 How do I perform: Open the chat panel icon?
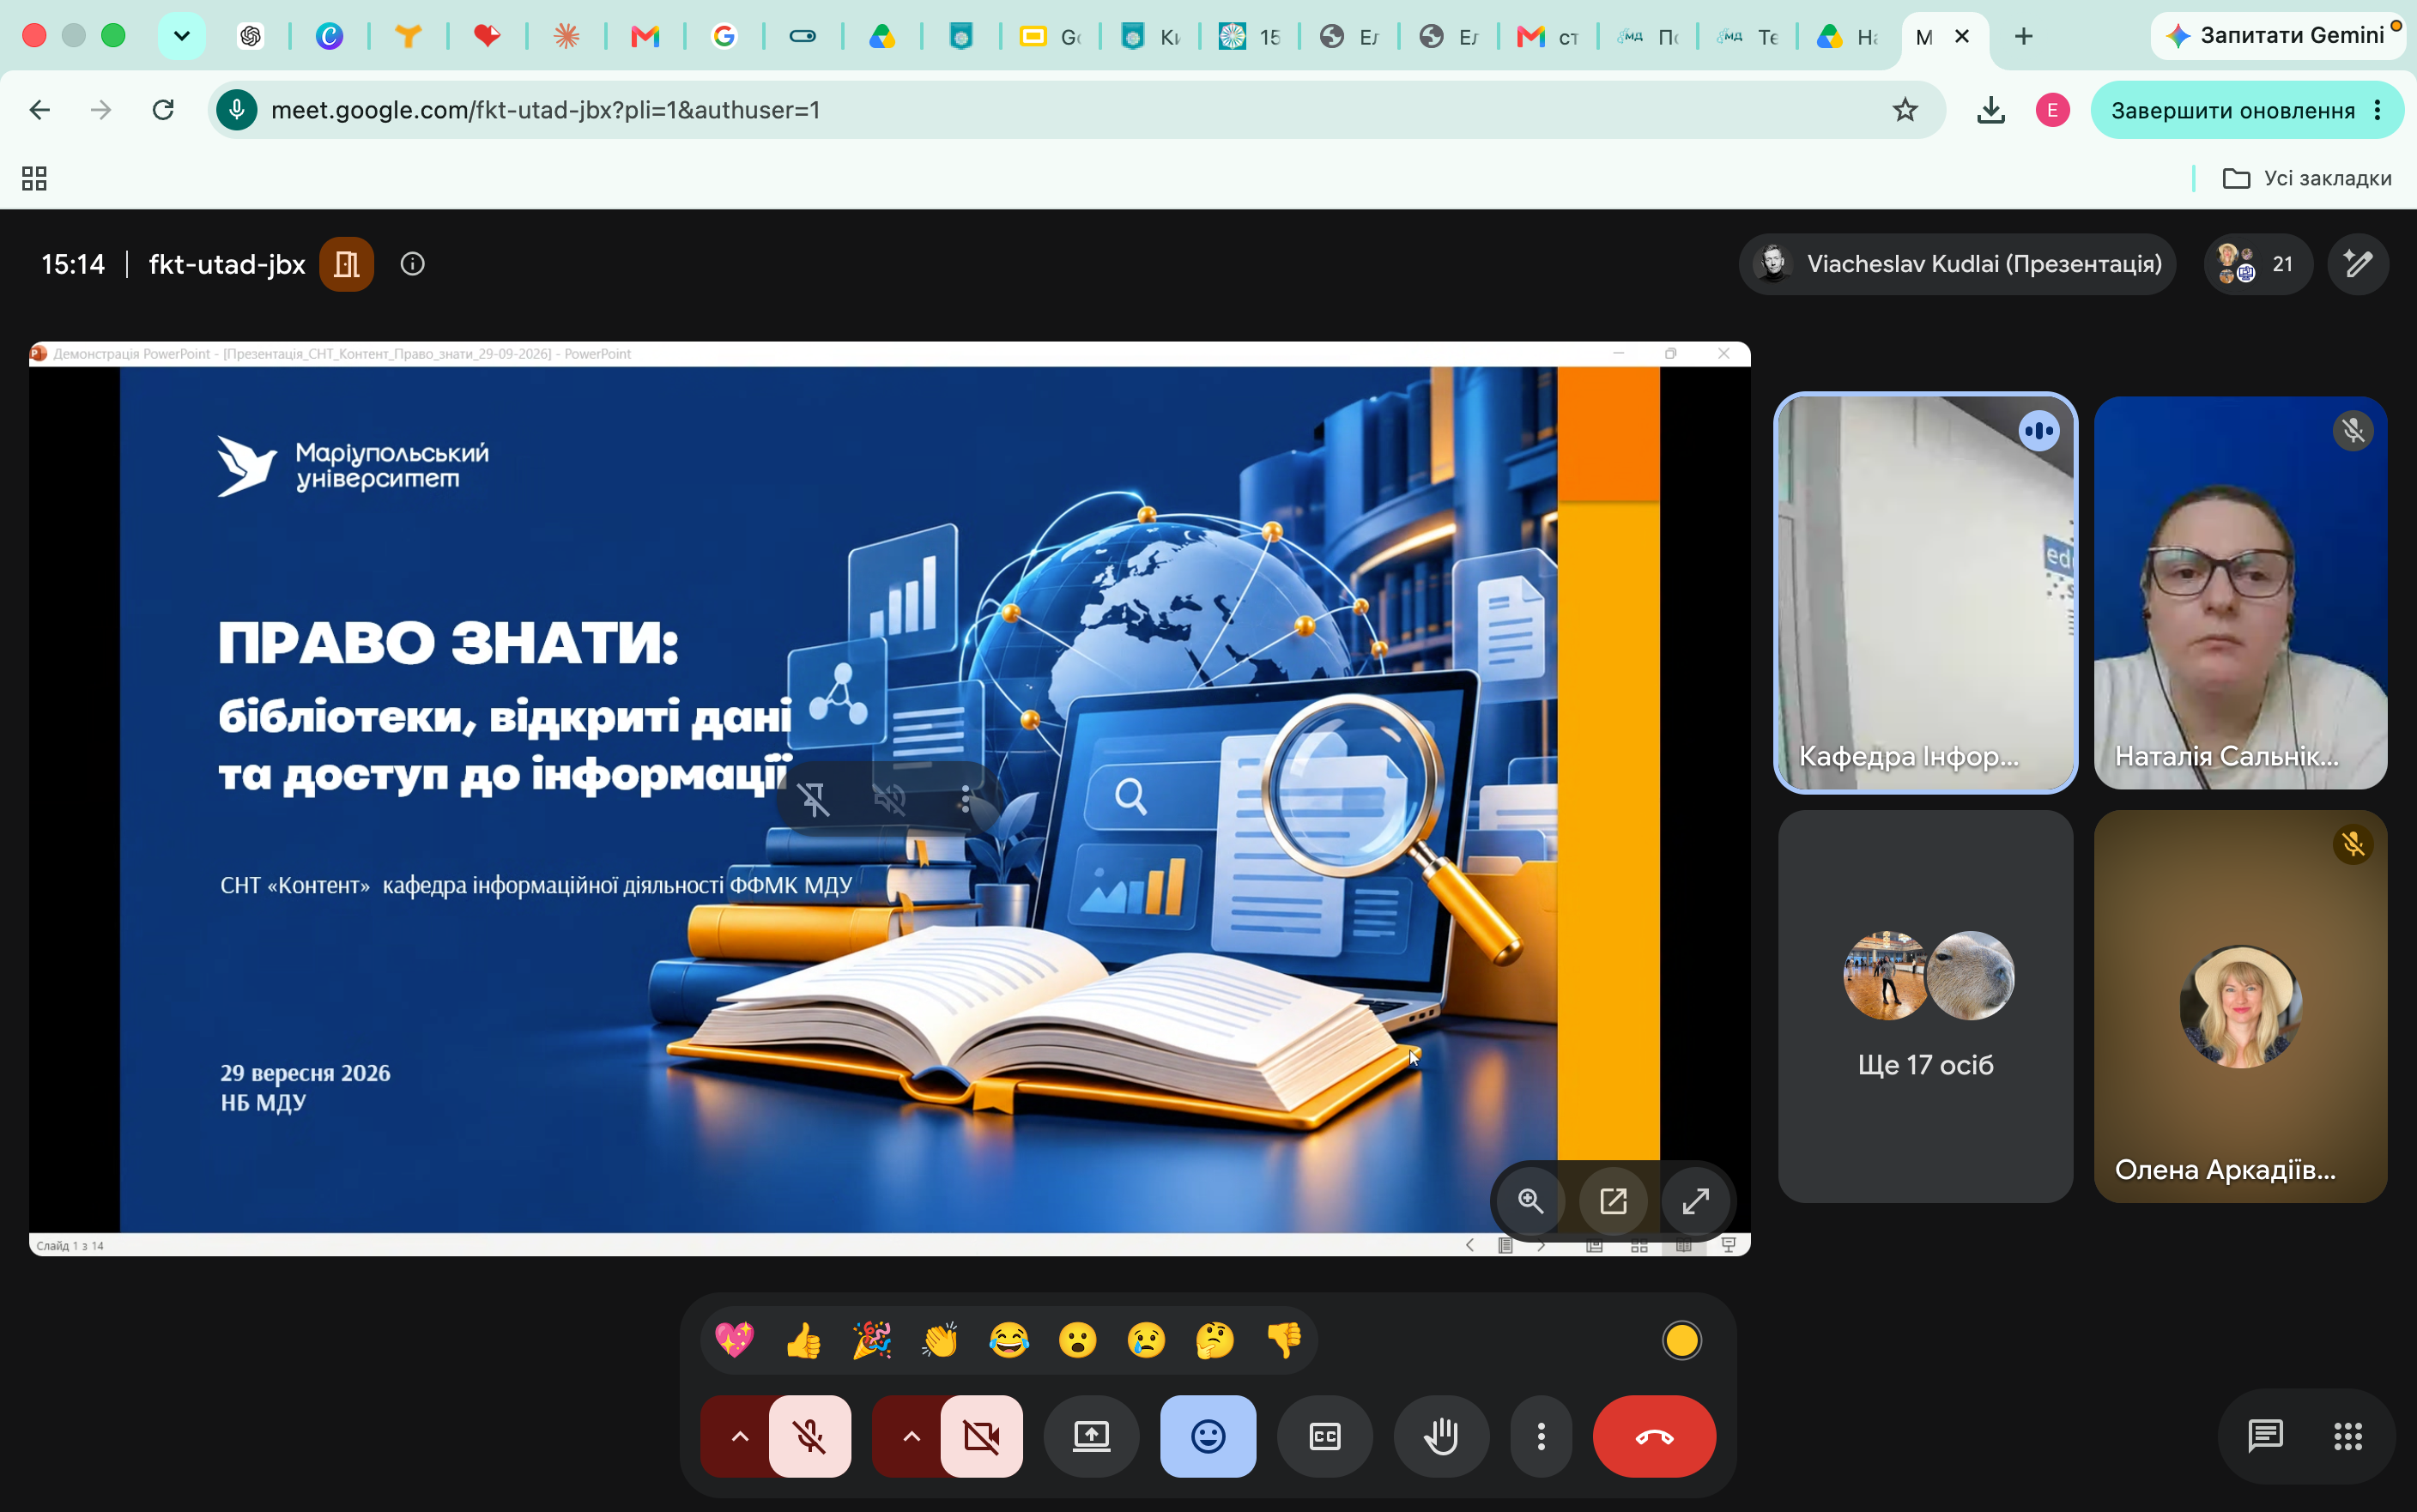[x=2265, y=1436]
